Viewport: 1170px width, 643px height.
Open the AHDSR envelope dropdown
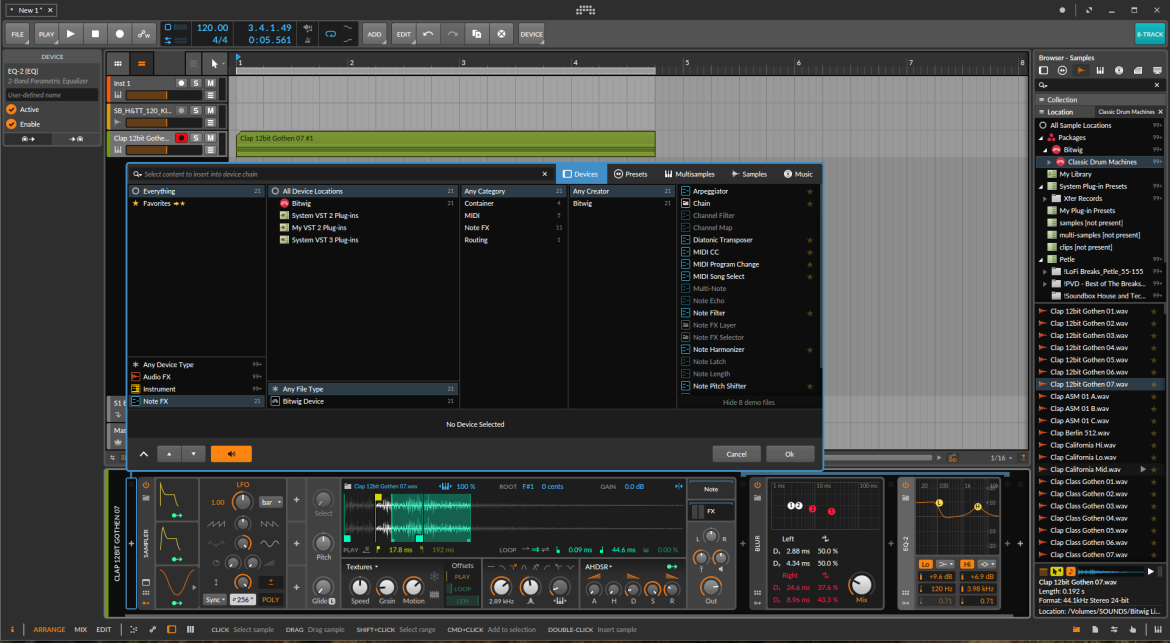(x=598, y=567)
